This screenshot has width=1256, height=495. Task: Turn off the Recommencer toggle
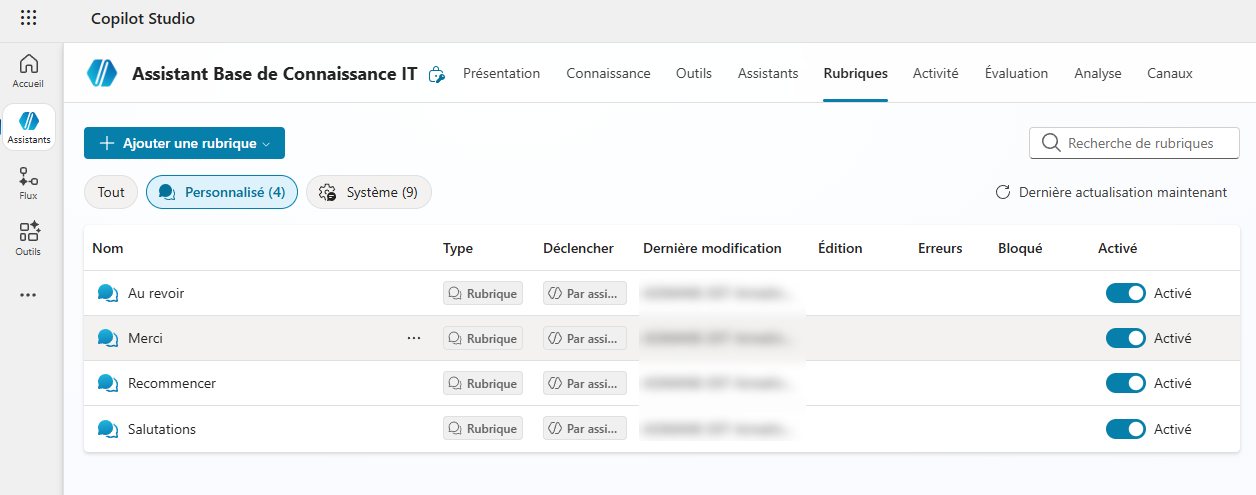[x=1125, y=383]
